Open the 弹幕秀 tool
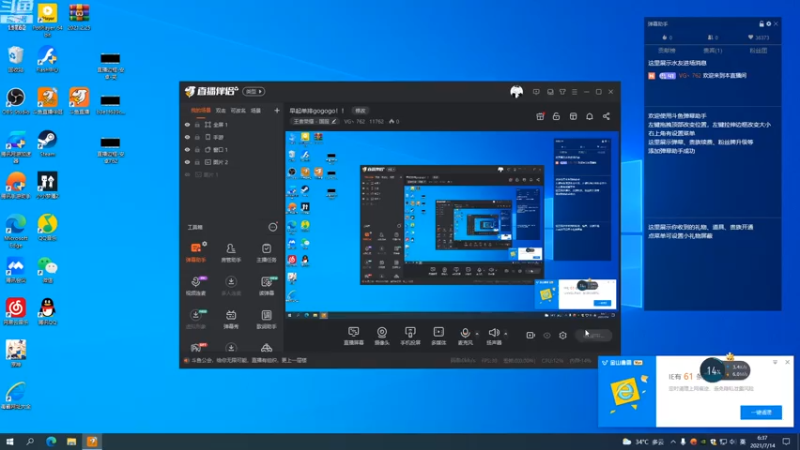Screen dimensions: 800x450 point(231,319)
